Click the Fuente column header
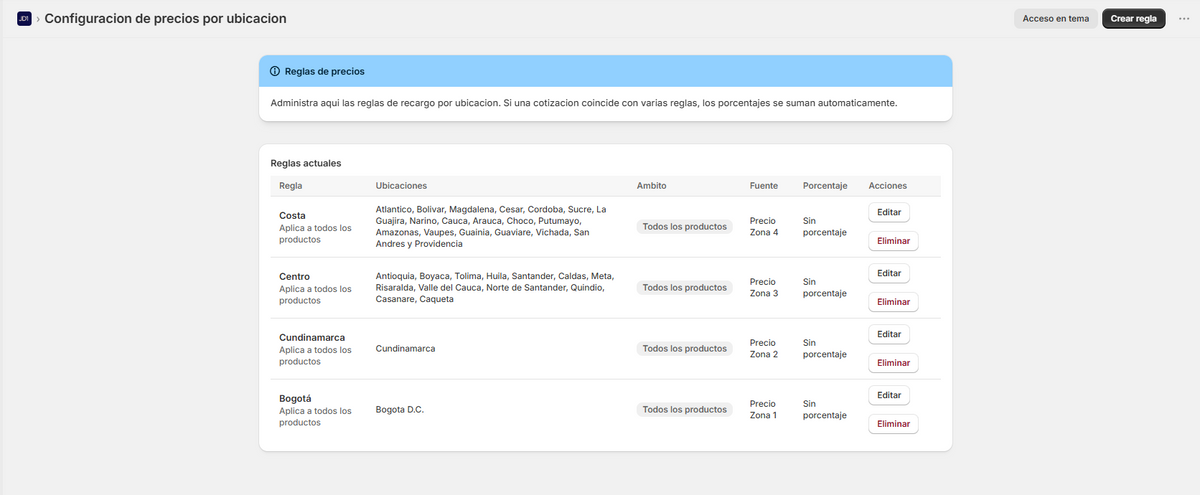Viewport: 1200px width, 495px height. tap(764, 186)
